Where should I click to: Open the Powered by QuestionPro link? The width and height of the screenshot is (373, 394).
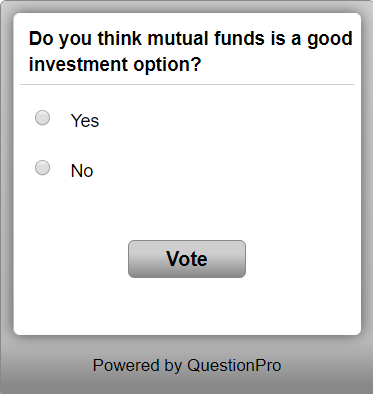[x=187, y=365]
